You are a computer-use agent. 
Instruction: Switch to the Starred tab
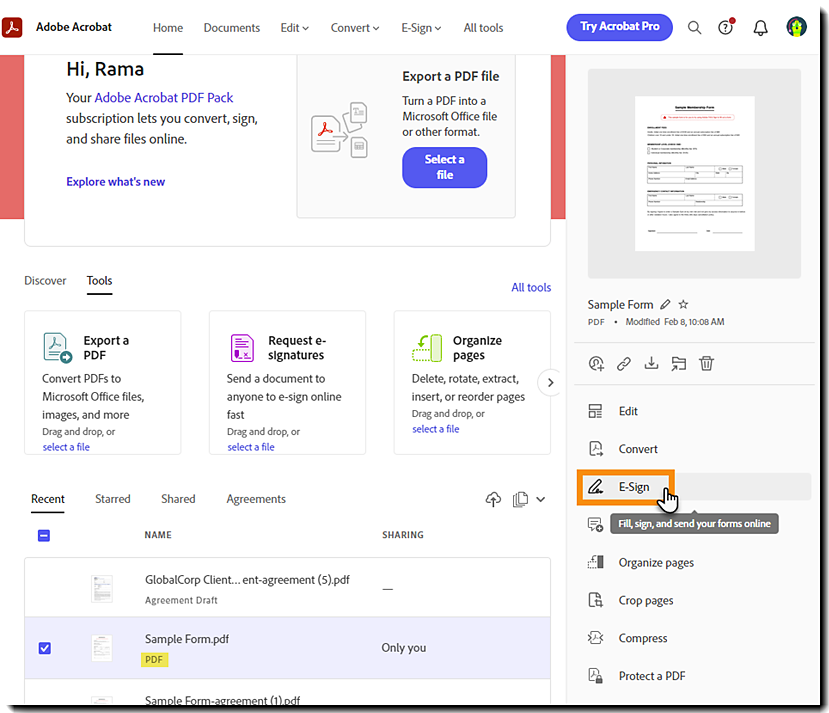tap(113, 499)
